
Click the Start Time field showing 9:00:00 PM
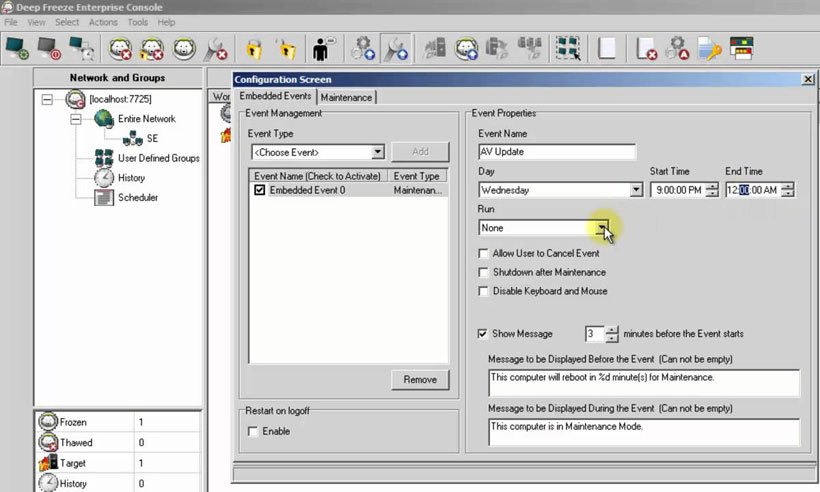coord(678,190)
